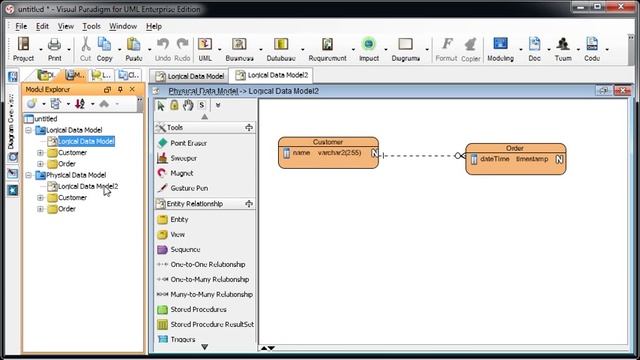
Task: Open the Diagrams toolbar button
Action: 405,49
